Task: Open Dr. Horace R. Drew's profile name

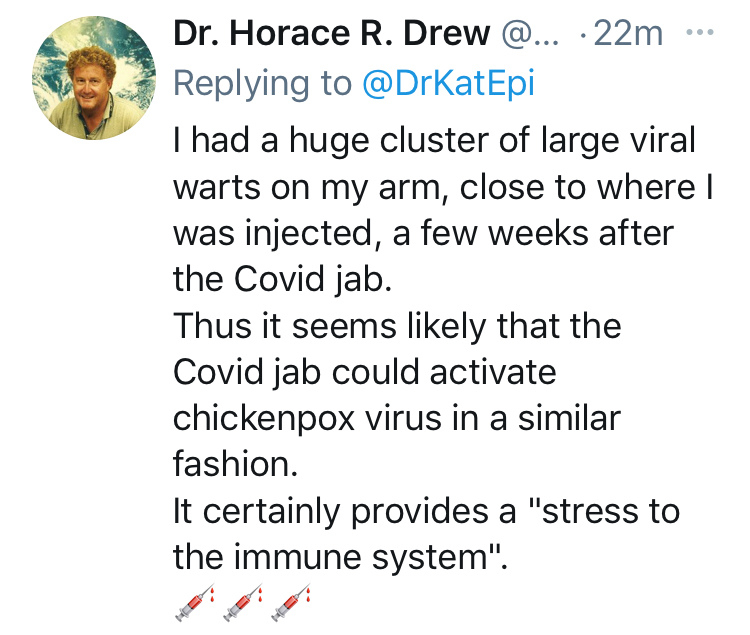Action: point(331,34)
